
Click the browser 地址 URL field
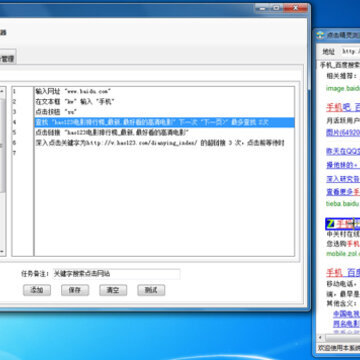tap(350, 51)
